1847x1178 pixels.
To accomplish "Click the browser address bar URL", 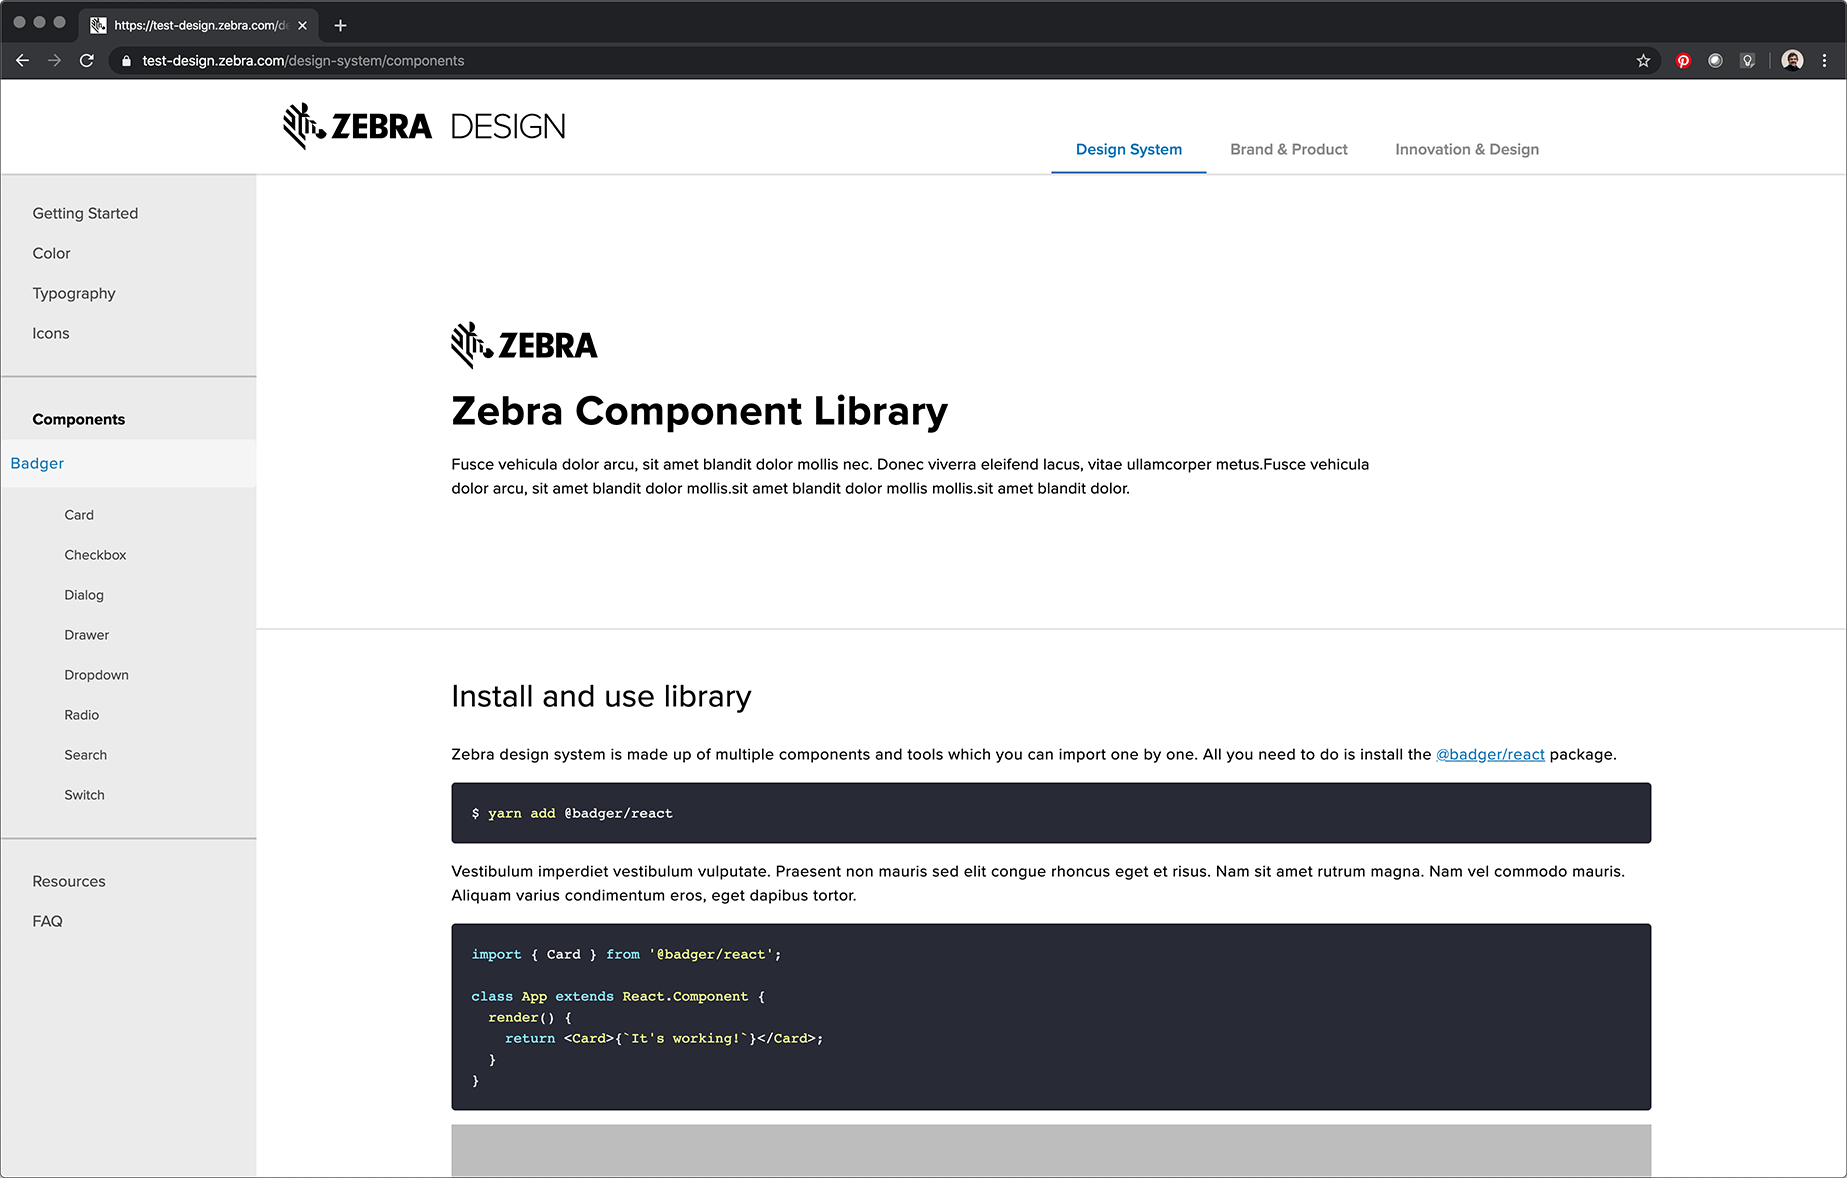I will 303,61.
